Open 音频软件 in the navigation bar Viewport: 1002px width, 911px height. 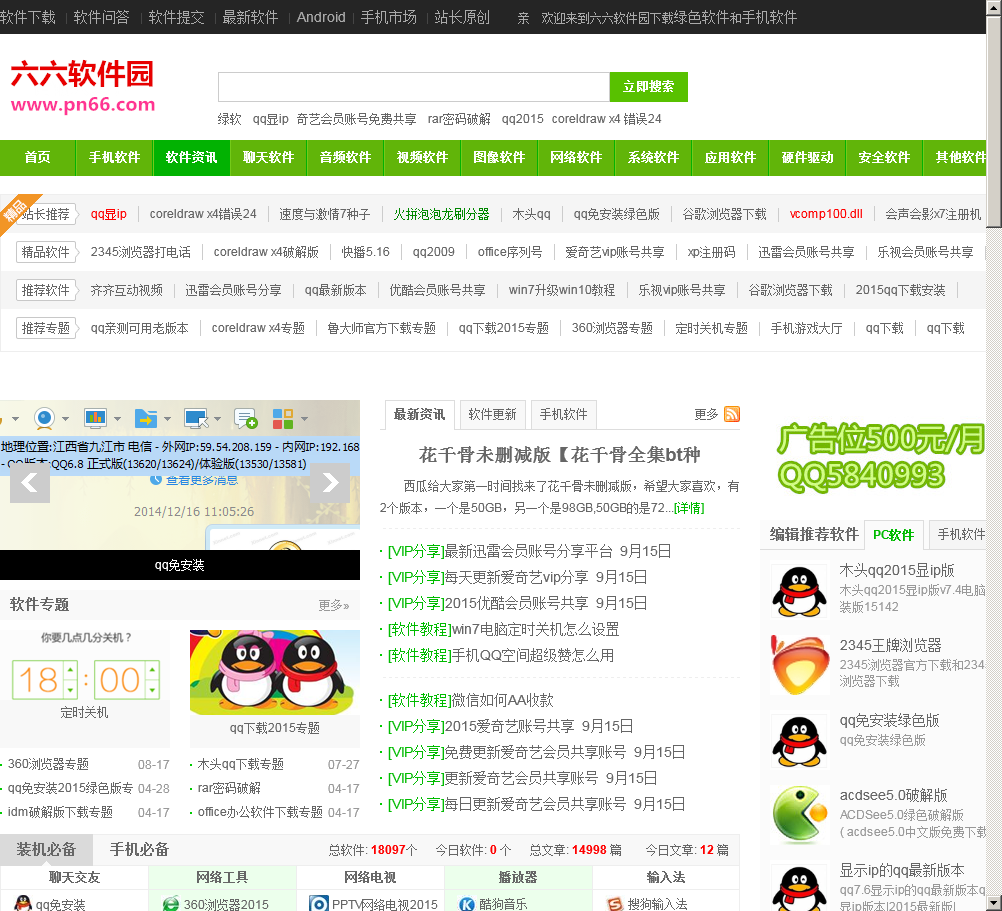point(346,158)
